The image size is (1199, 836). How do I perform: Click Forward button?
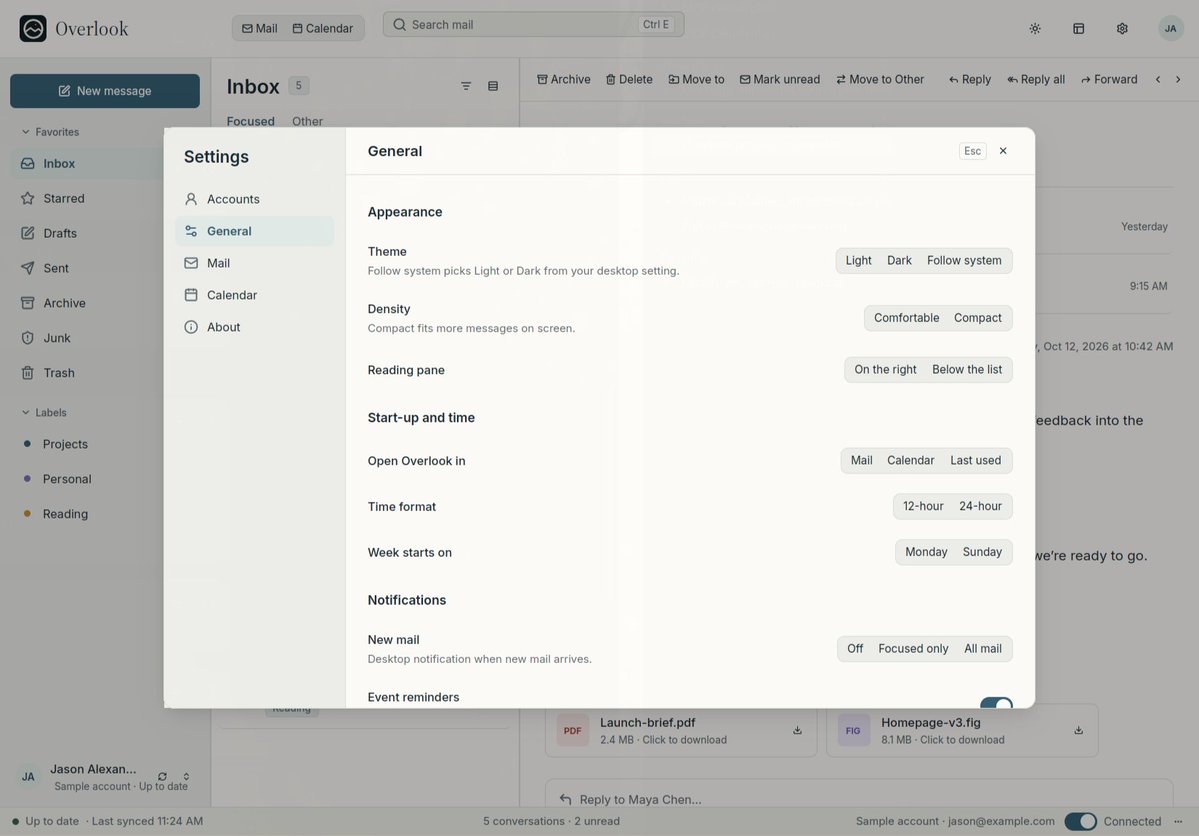tap(1109, 80)
